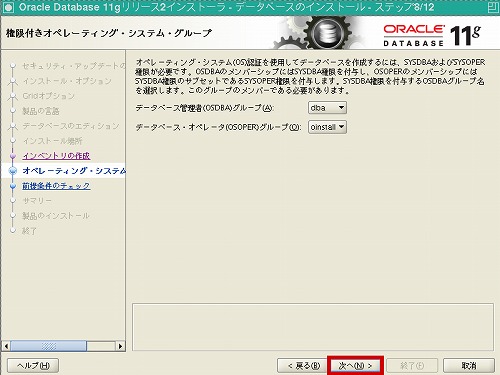Click the maximize icon in title bar corner
500x375 pixels.
coord(493,7)
